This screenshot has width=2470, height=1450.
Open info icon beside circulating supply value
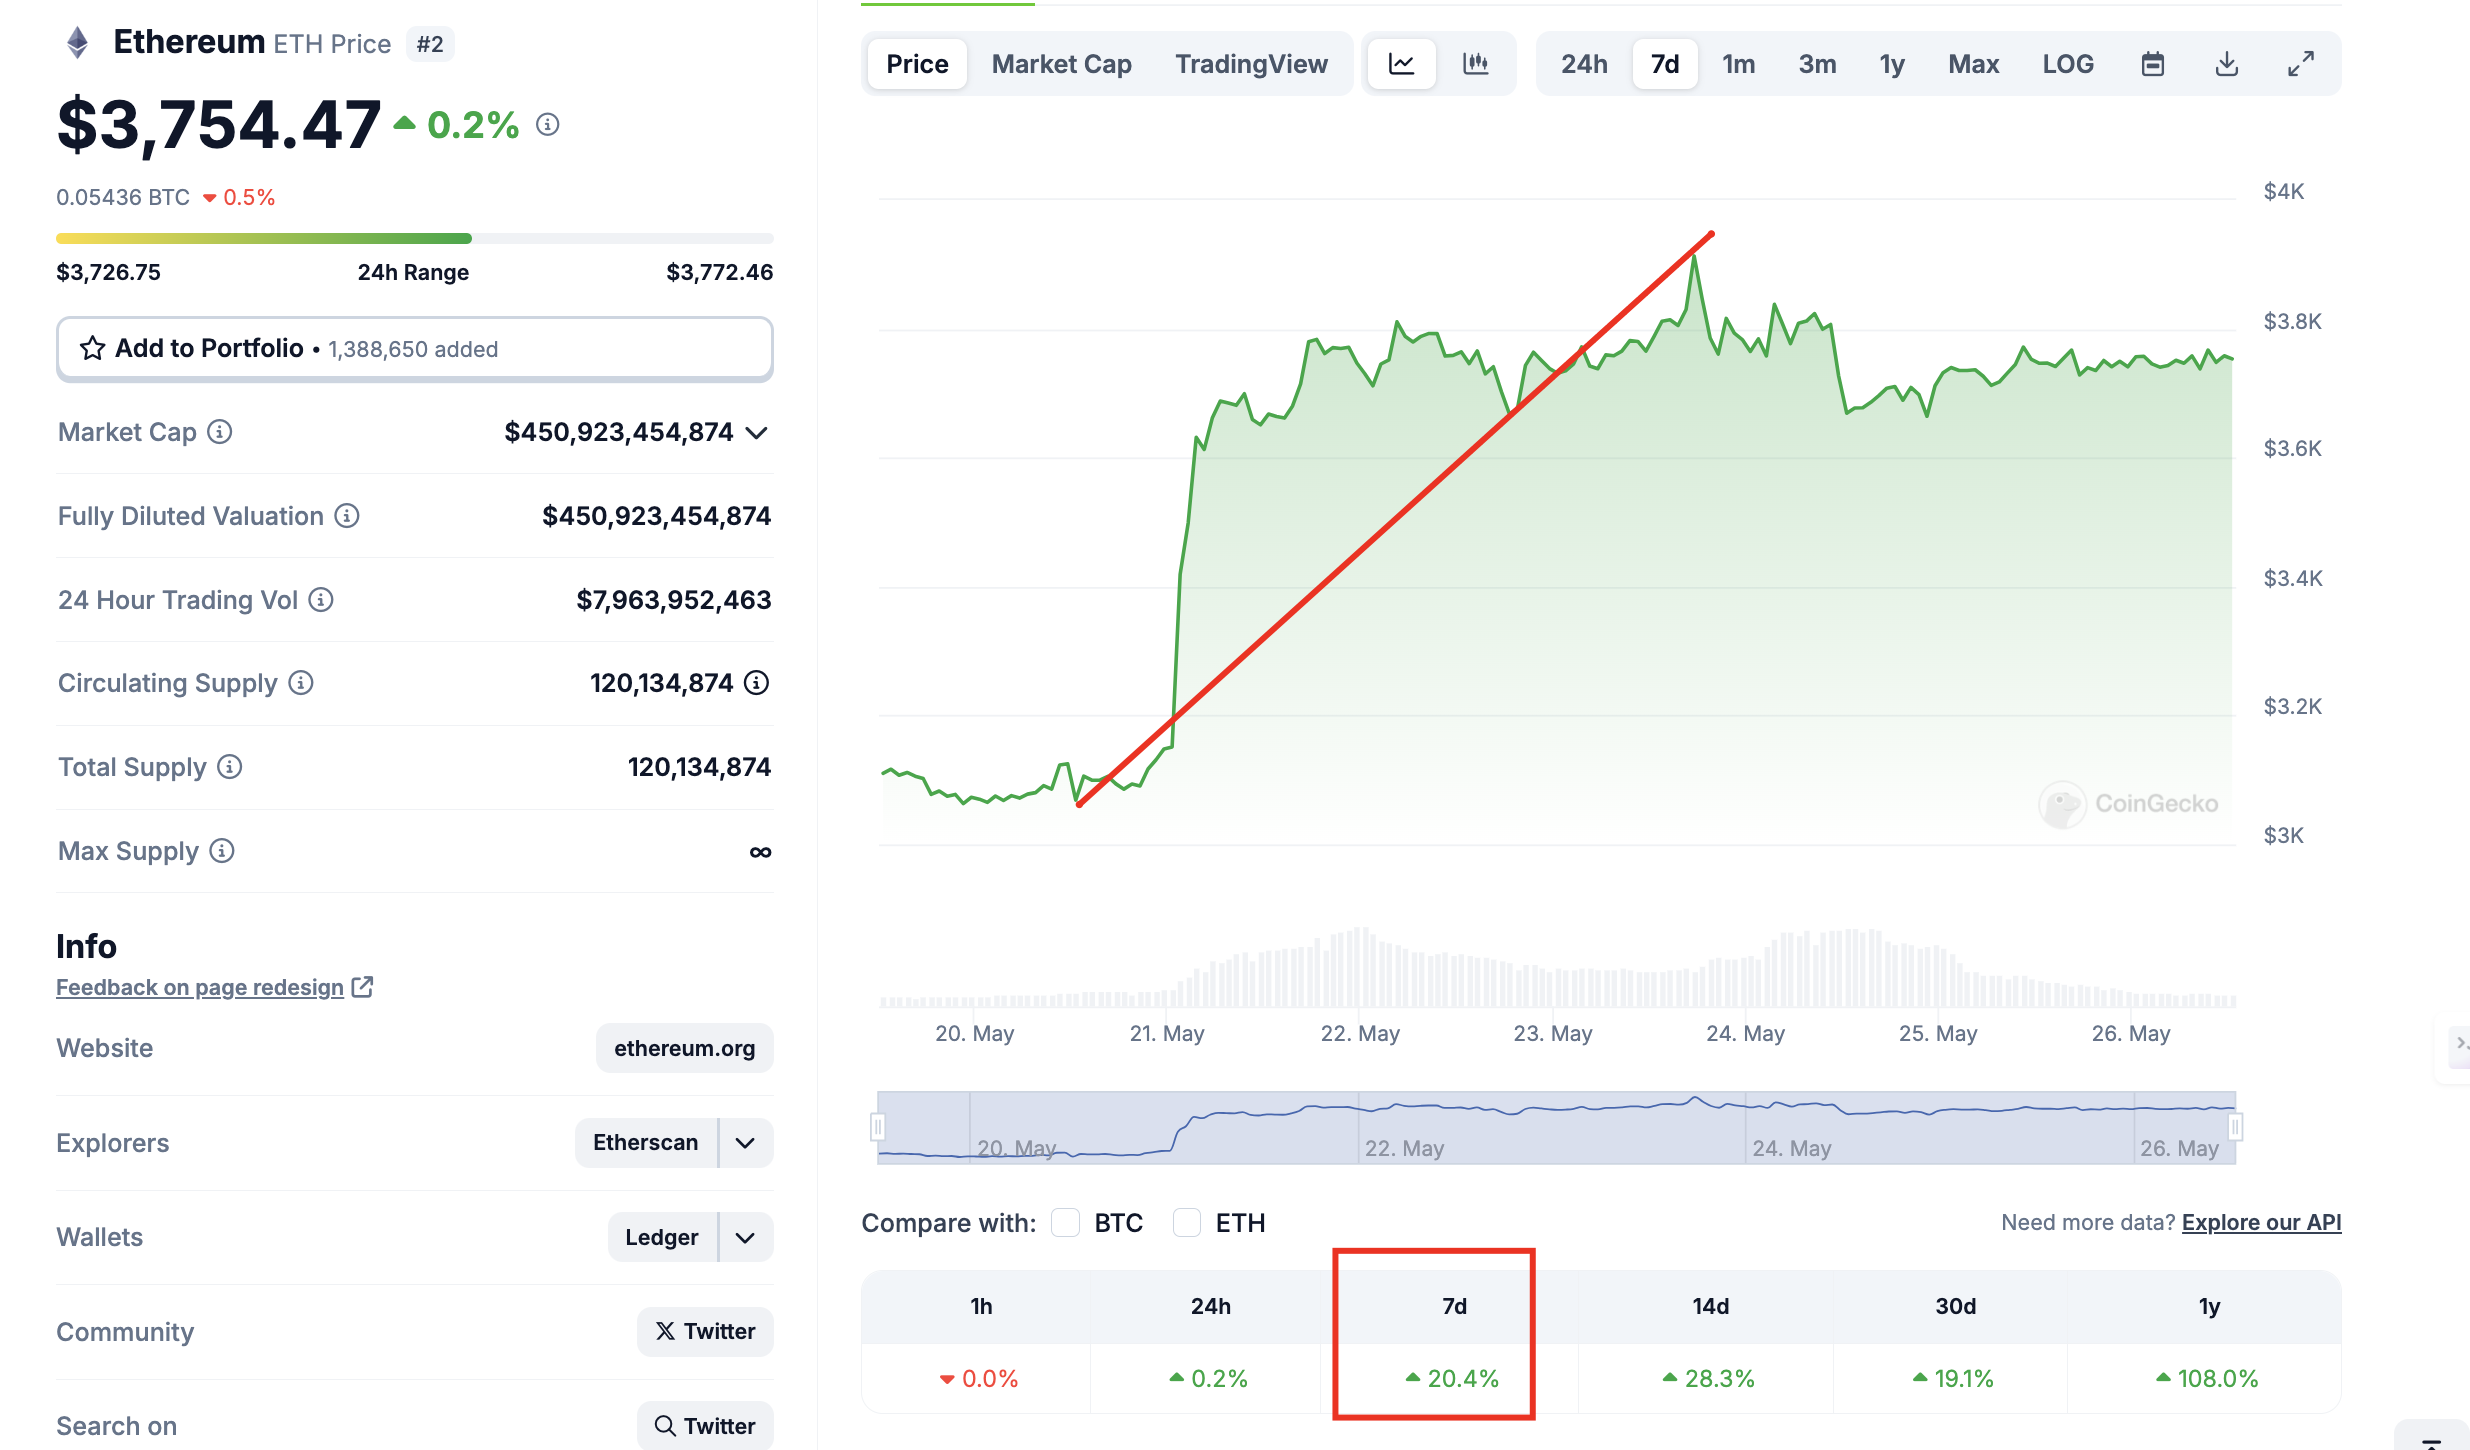[x=757, y=683]
